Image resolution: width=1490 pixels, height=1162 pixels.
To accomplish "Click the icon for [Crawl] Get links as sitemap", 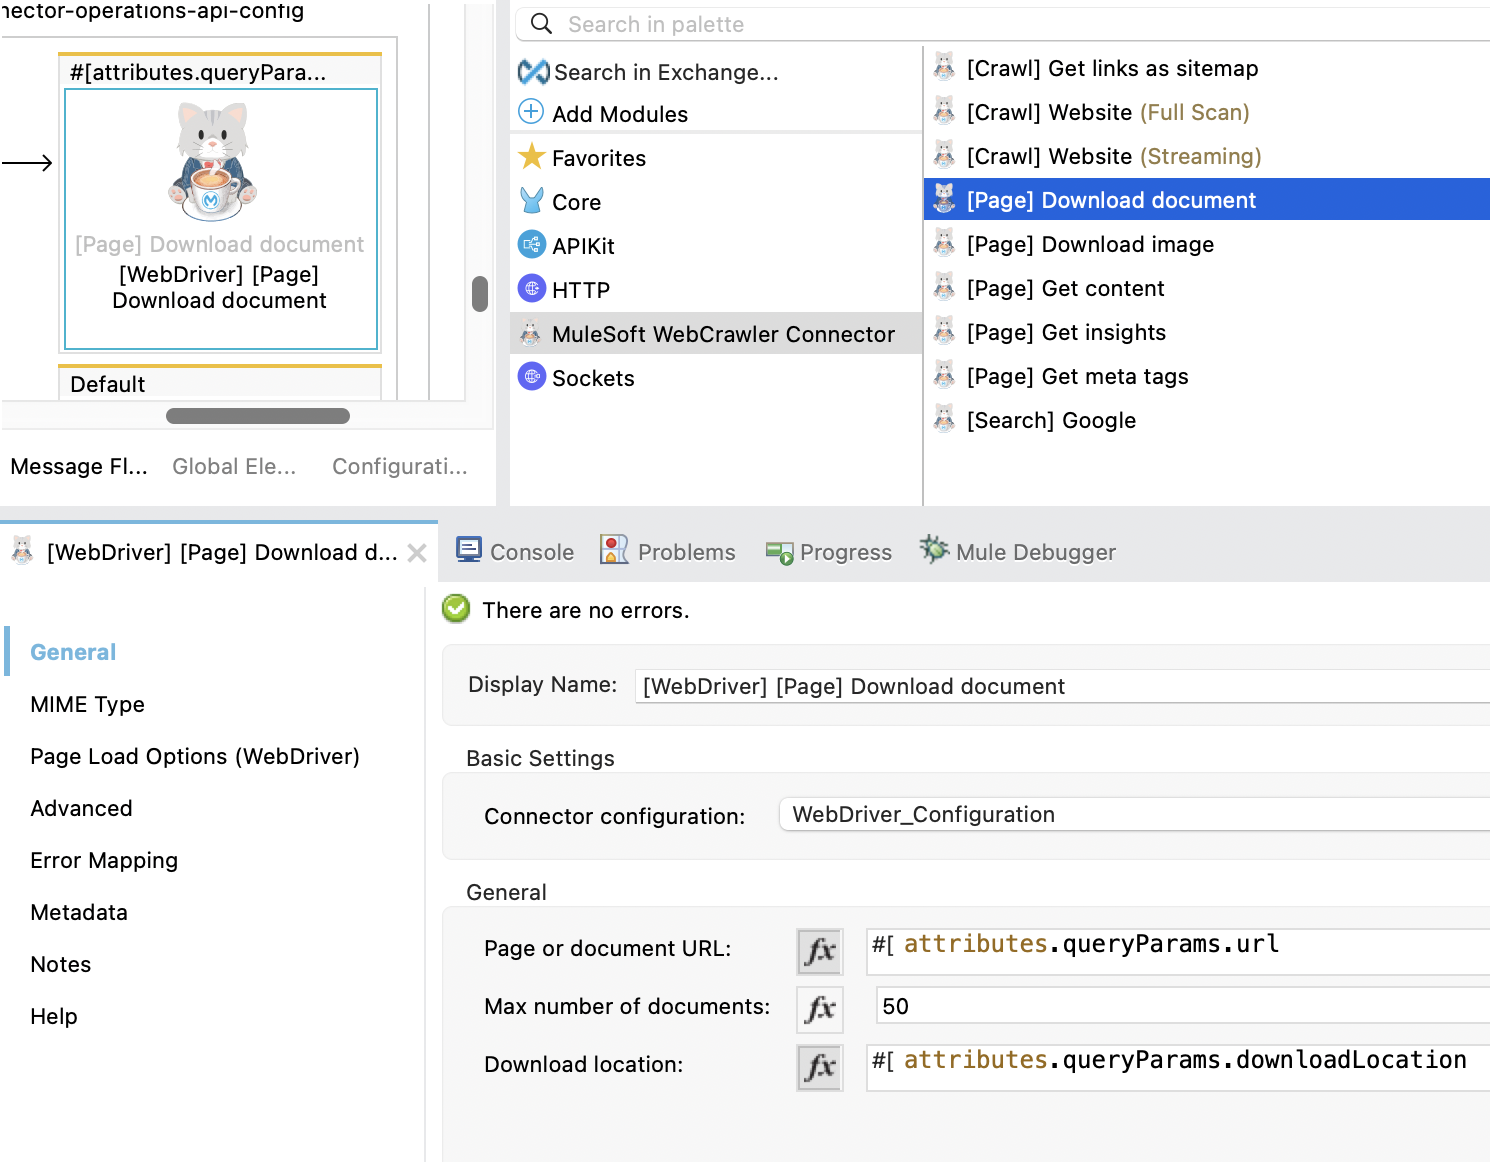I will [x=944, y=66].
